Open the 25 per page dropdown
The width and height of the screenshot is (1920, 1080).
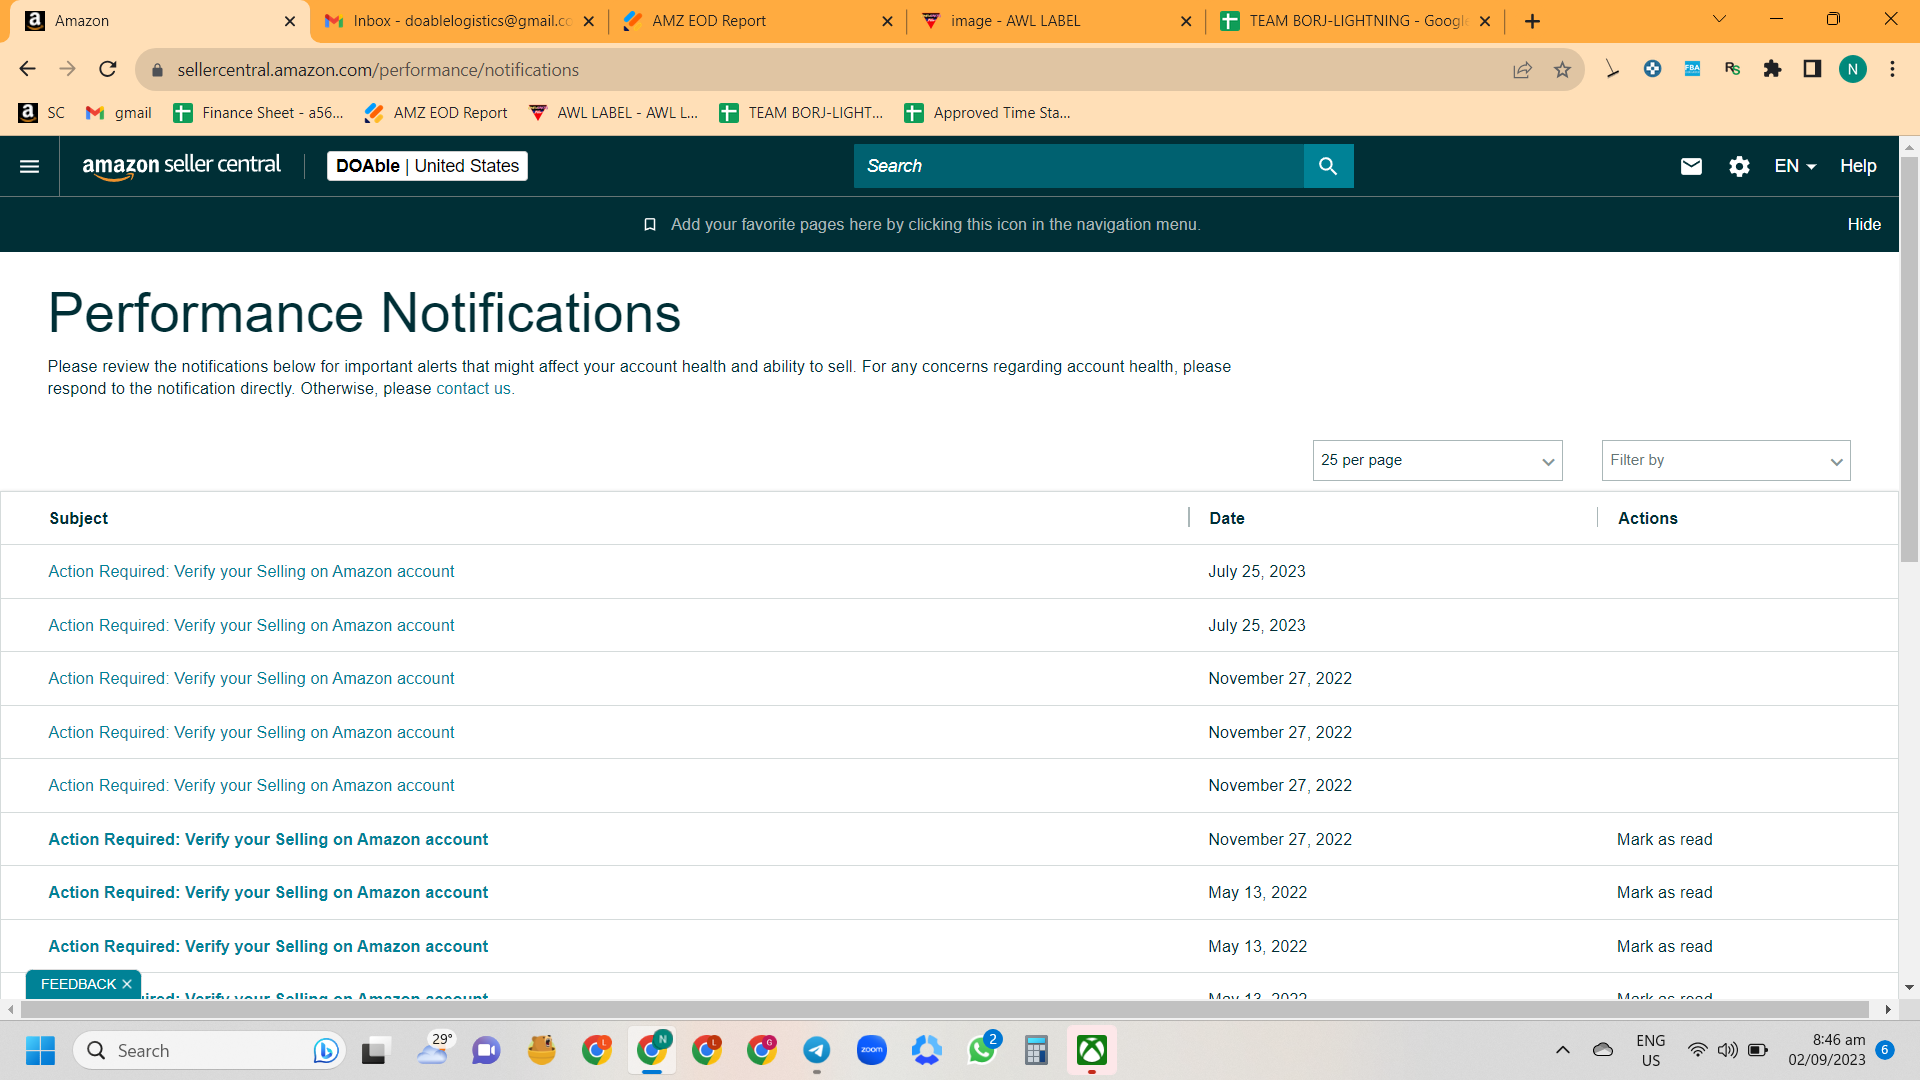click(x=1437, y=460)
